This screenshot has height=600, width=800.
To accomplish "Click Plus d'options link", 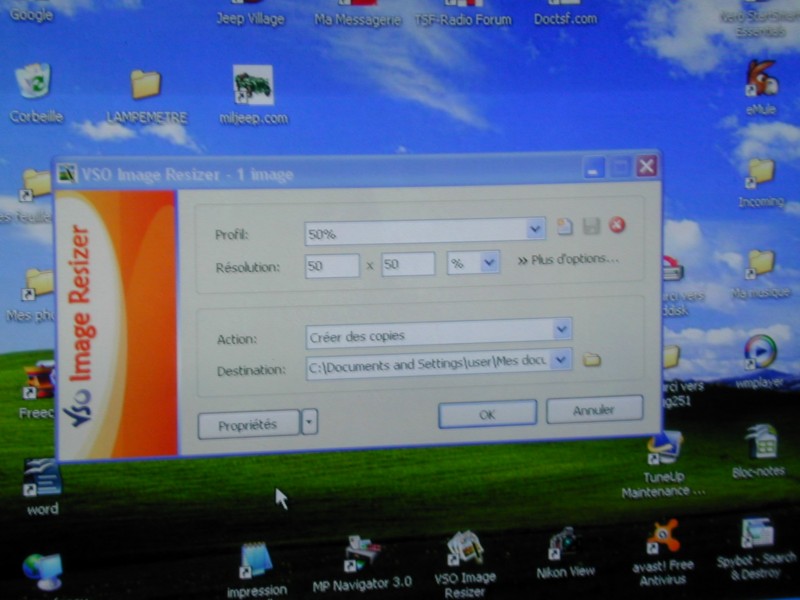I will pos(568,260).
